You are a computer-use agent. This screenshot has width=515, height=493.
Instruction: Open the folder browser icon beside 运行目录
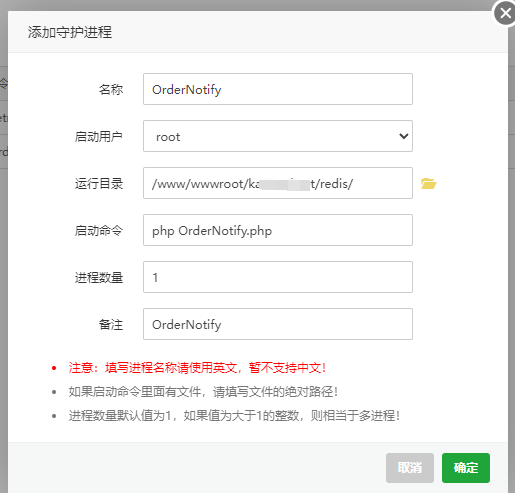click(x=428, y=183)
